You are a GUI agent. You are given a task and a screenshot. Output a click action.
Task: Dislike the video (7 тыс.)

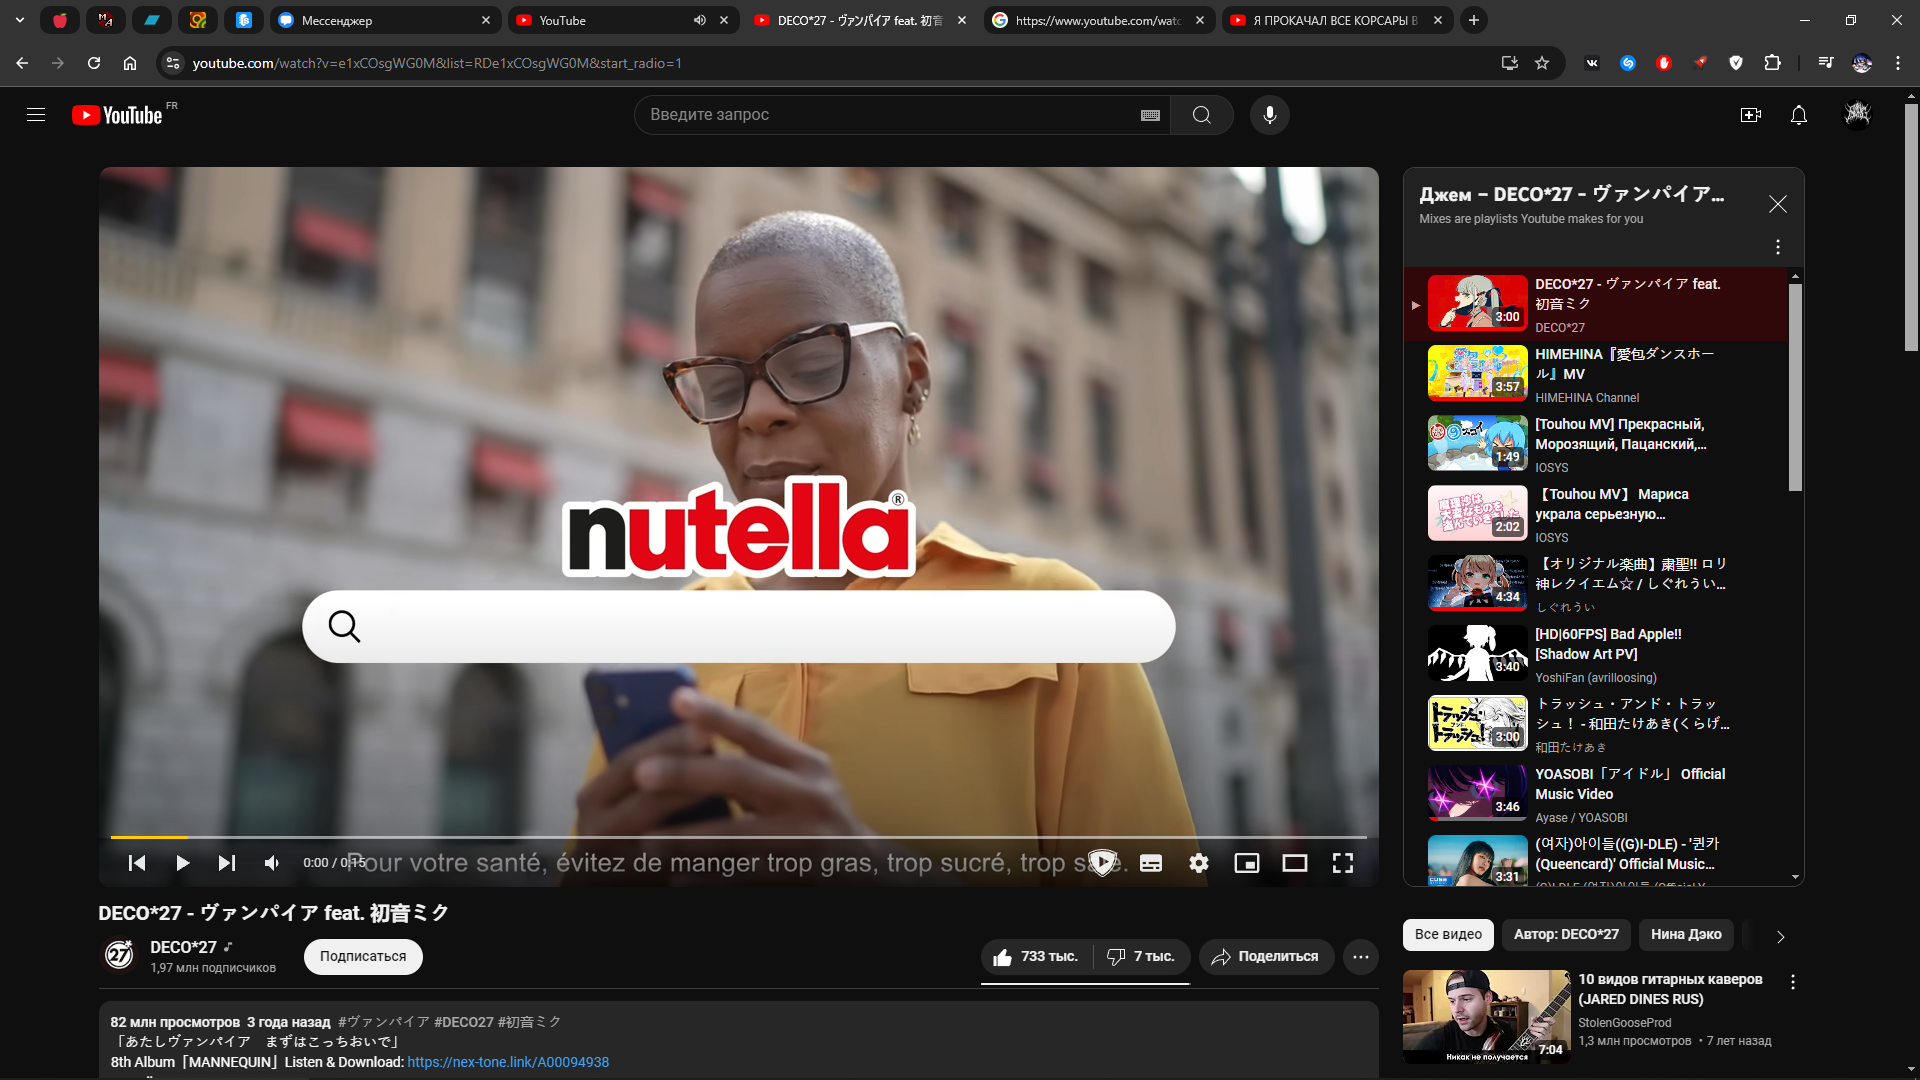[x=1141, y=957]
